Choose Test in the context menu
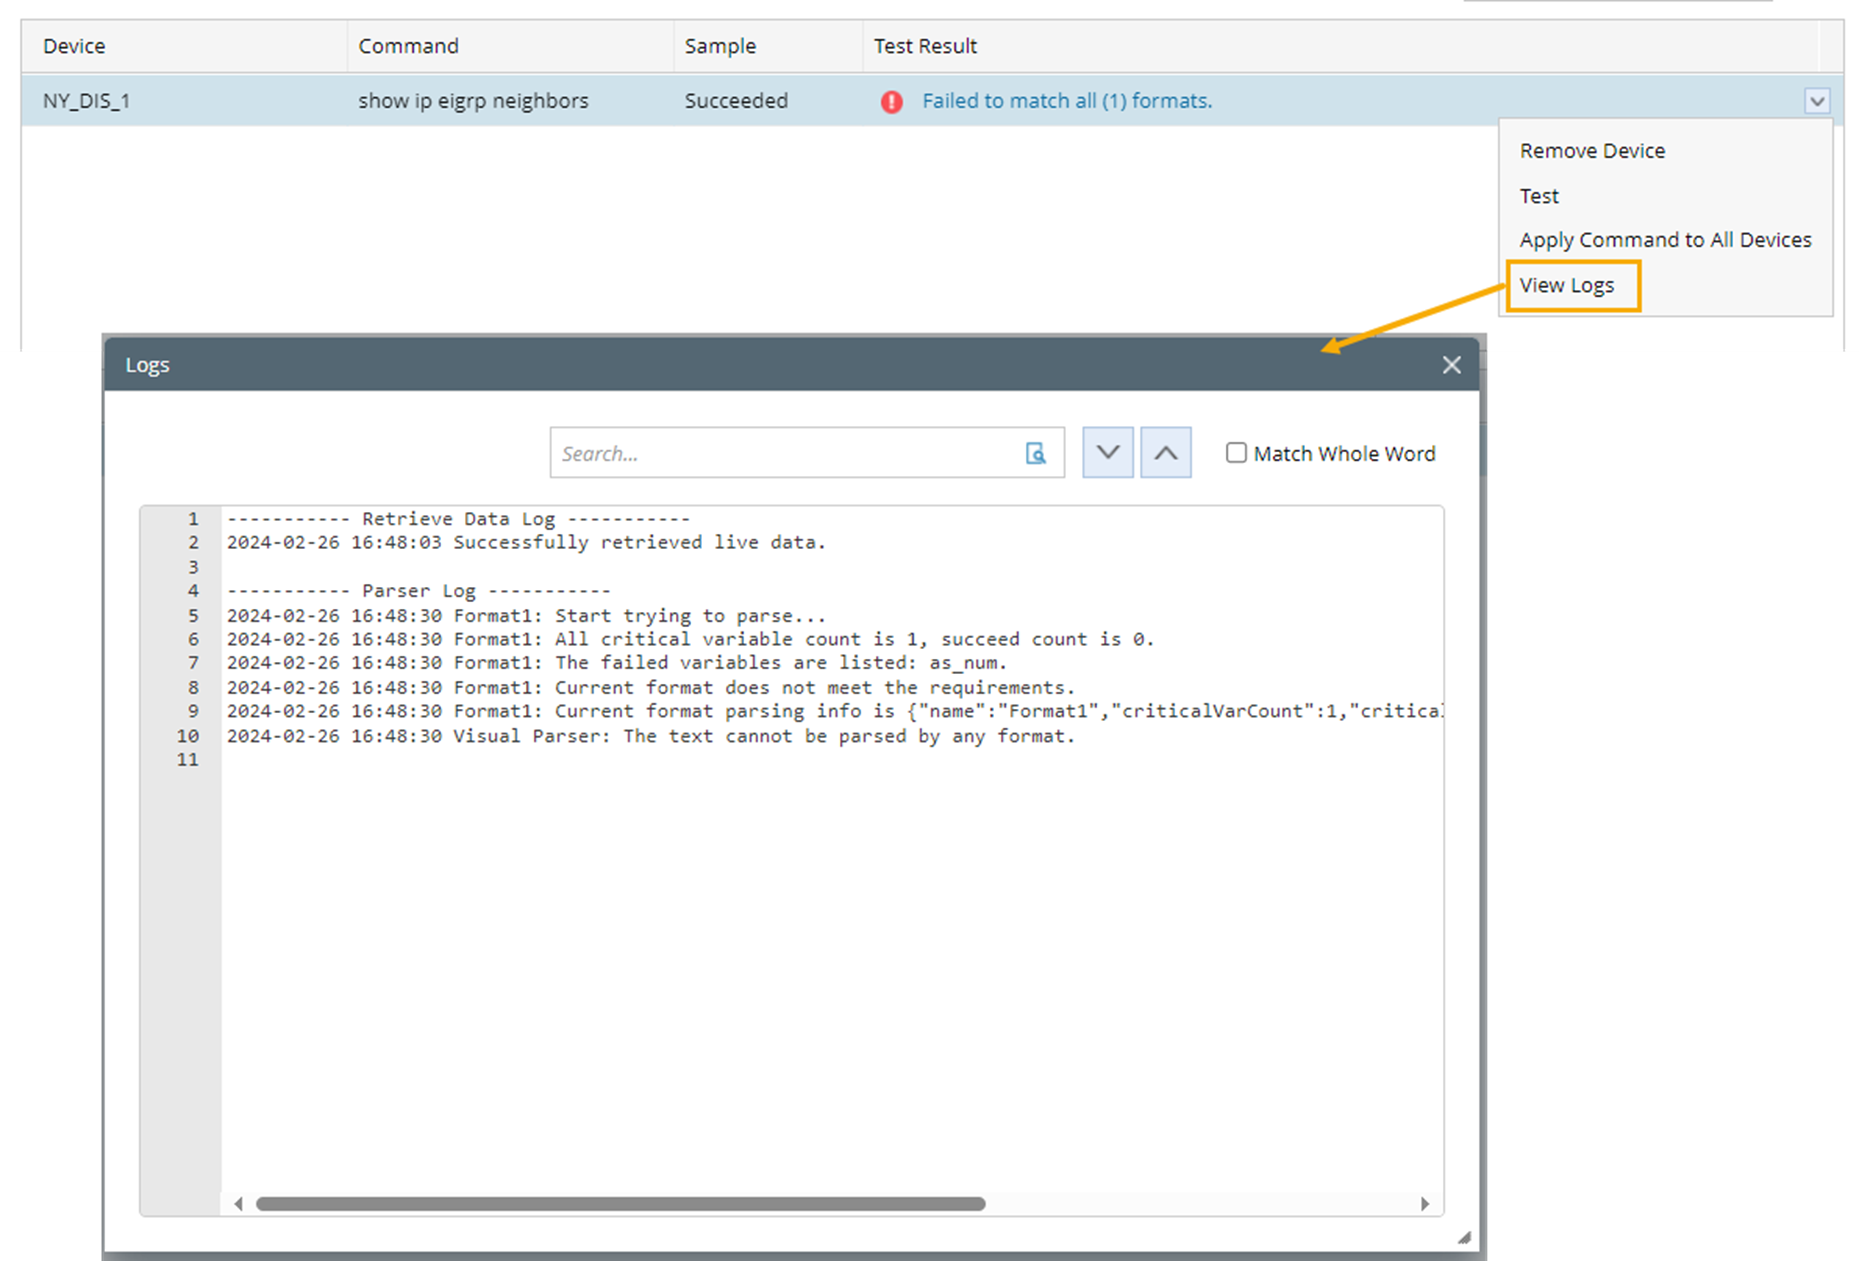The image size is (1859, 1261). pos(1539,196)
